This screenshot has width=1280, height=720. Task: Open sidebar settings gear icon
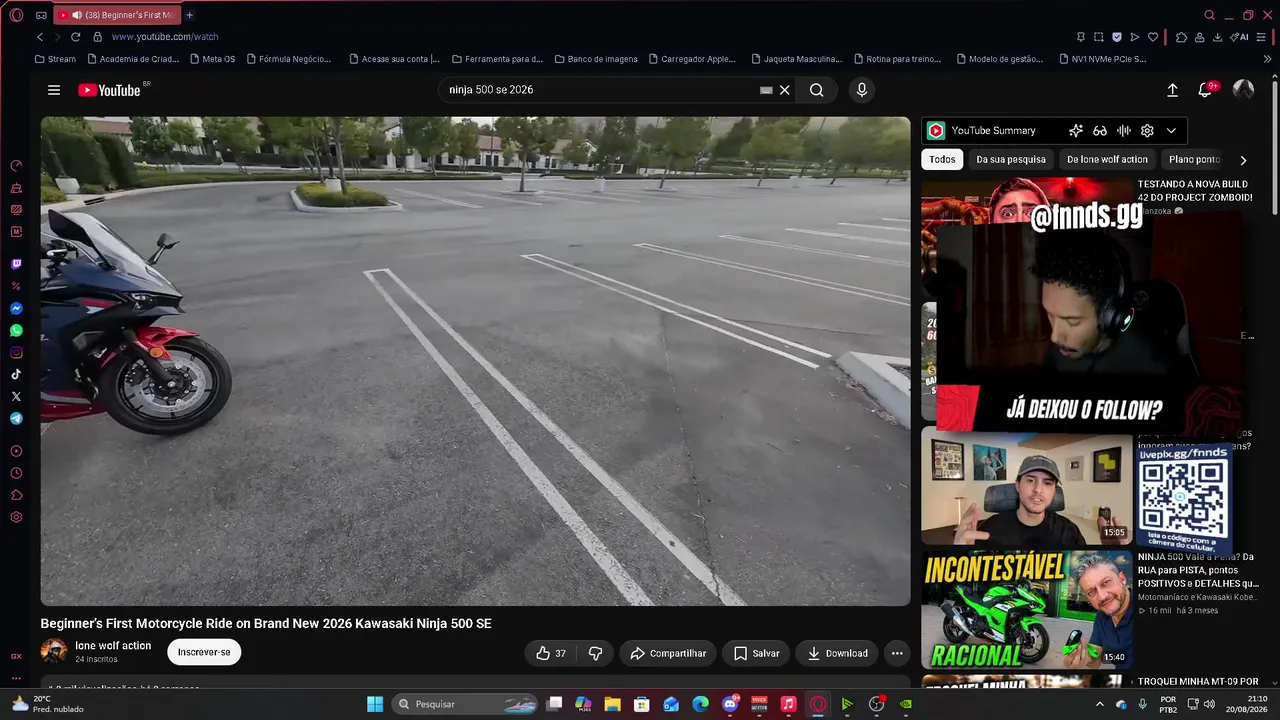pyautogui.click(x=16, y=517)
